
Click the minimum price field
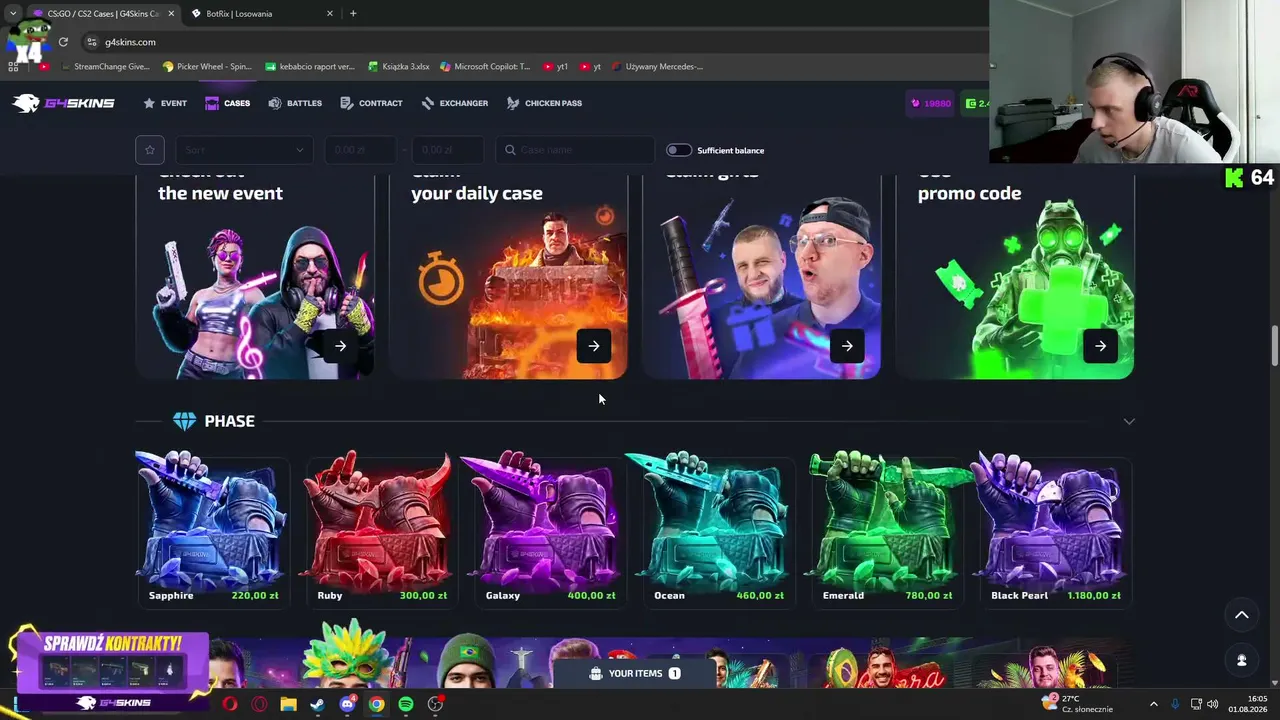(x=360, y=150)
